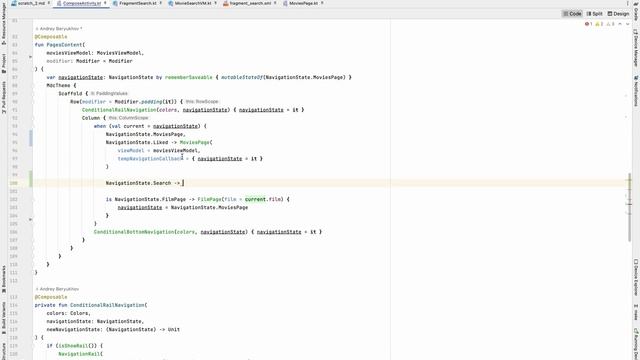Open the Pull Requests tool window
This screenshot has width=640, height=360.
[x=4, y=97]
